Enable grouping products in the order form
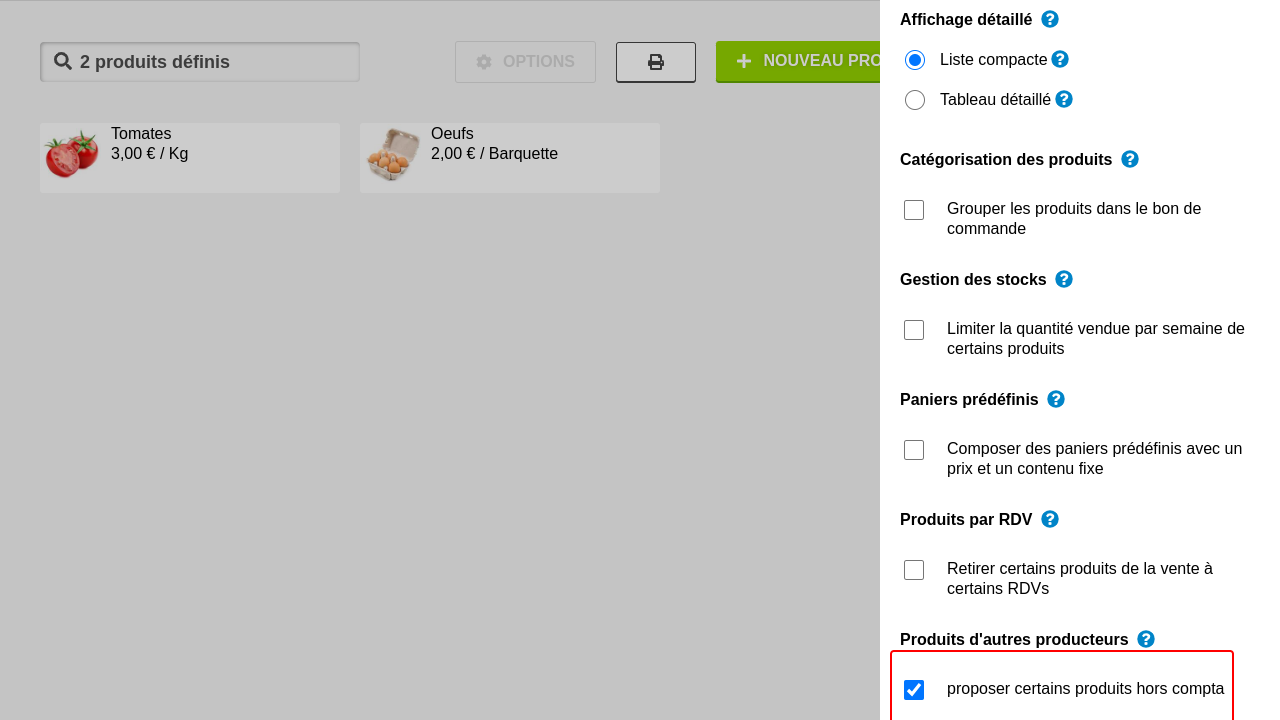This screenshot has width=1280, height=720. tap(914, 210)
